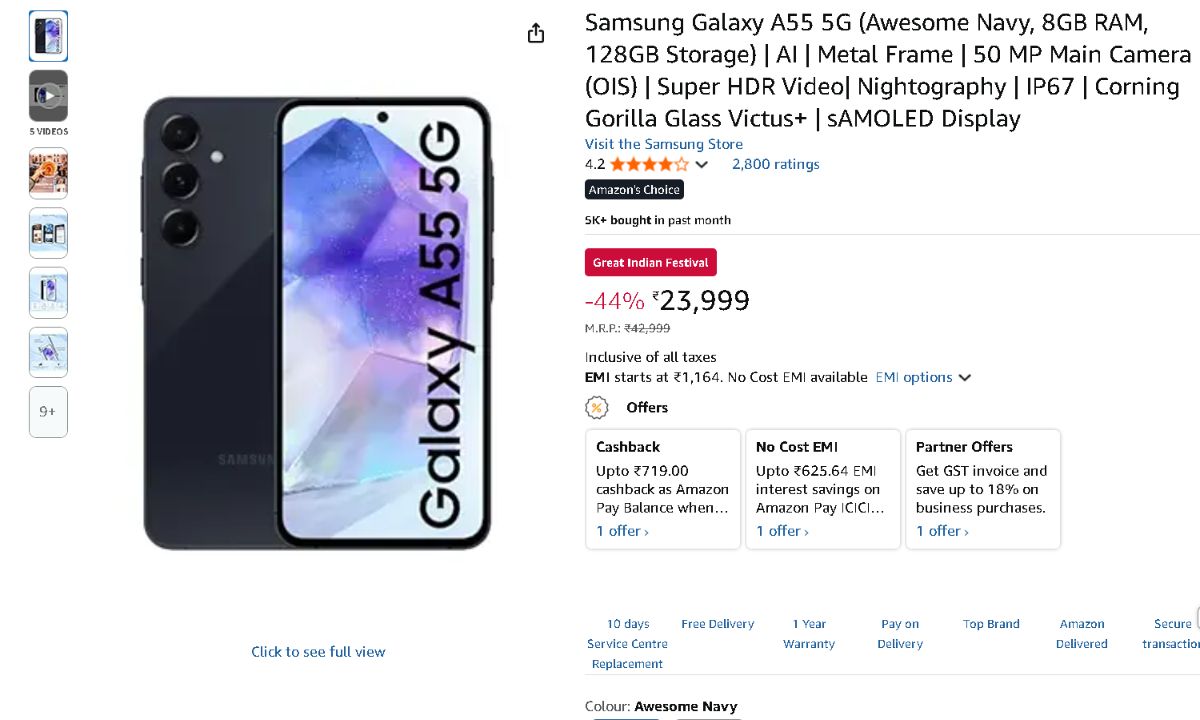Click the Offers percent badge icon
This screenshot has height=720, width=1200.
pyautogui.click(x=597, y=408)
